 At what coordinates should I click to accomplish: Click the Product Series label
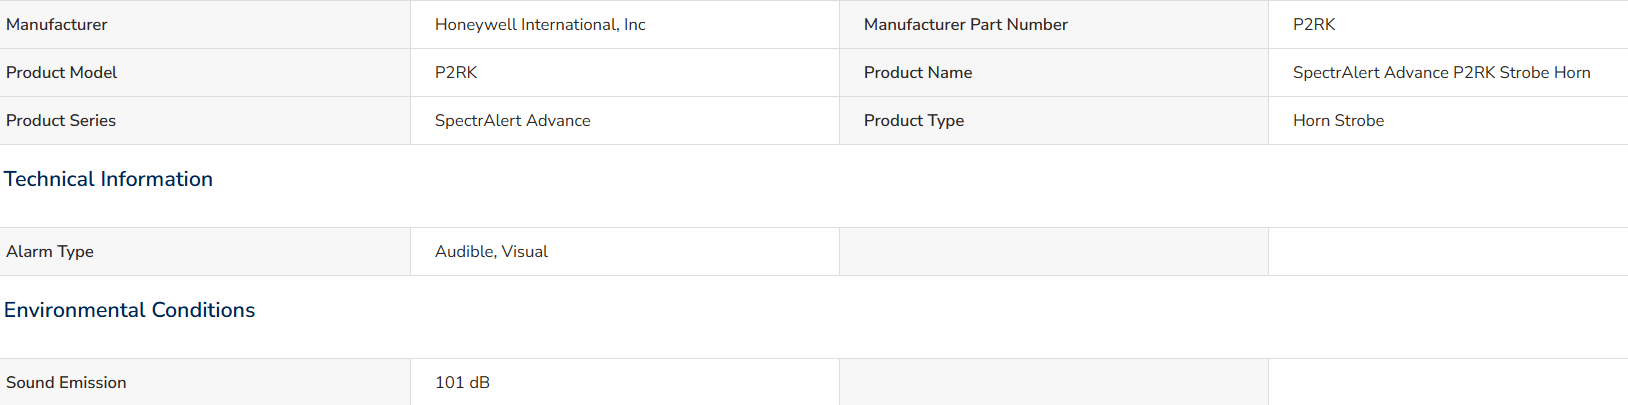click(61, 120)
